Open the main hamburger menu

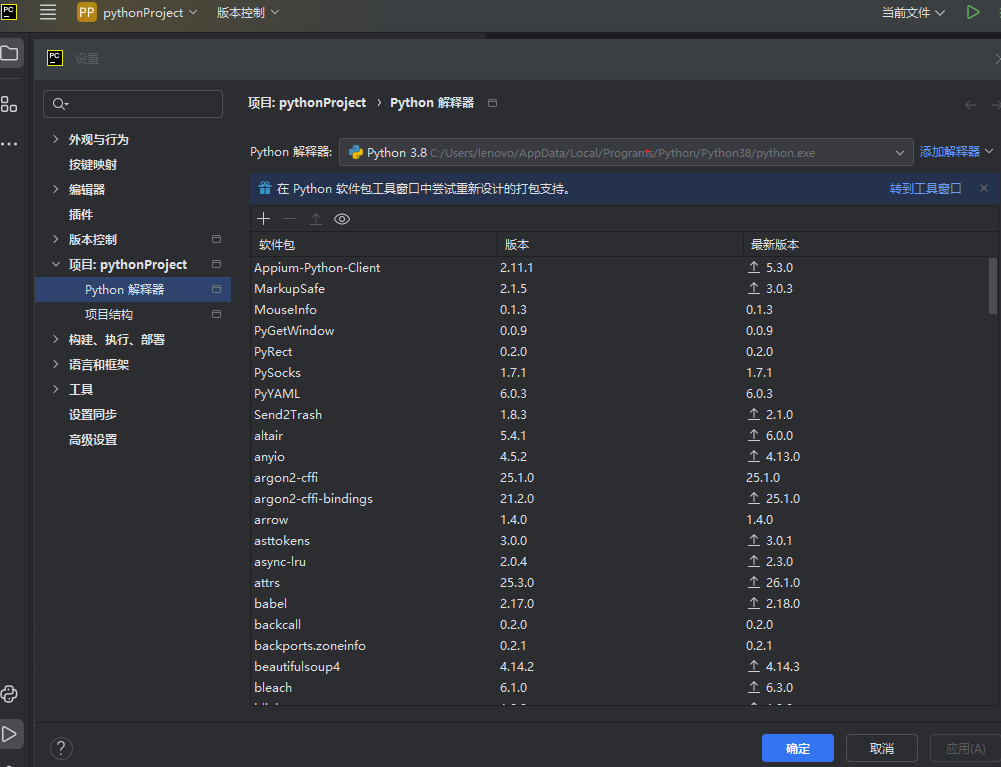(48, 12)
